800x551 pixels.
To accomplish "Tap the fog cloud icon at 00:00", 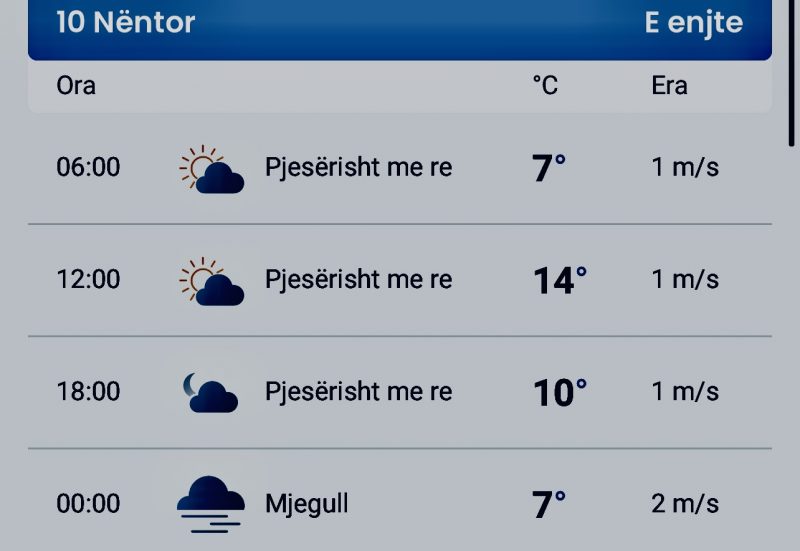I will click(211, 504).
